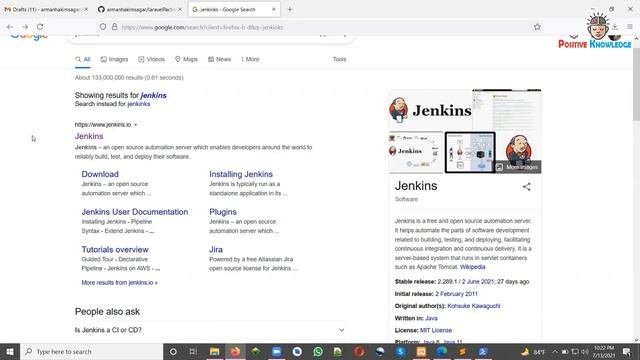Click the '2 June 2021' stable release link
This screenshot has height=360, width=640.
478,282
